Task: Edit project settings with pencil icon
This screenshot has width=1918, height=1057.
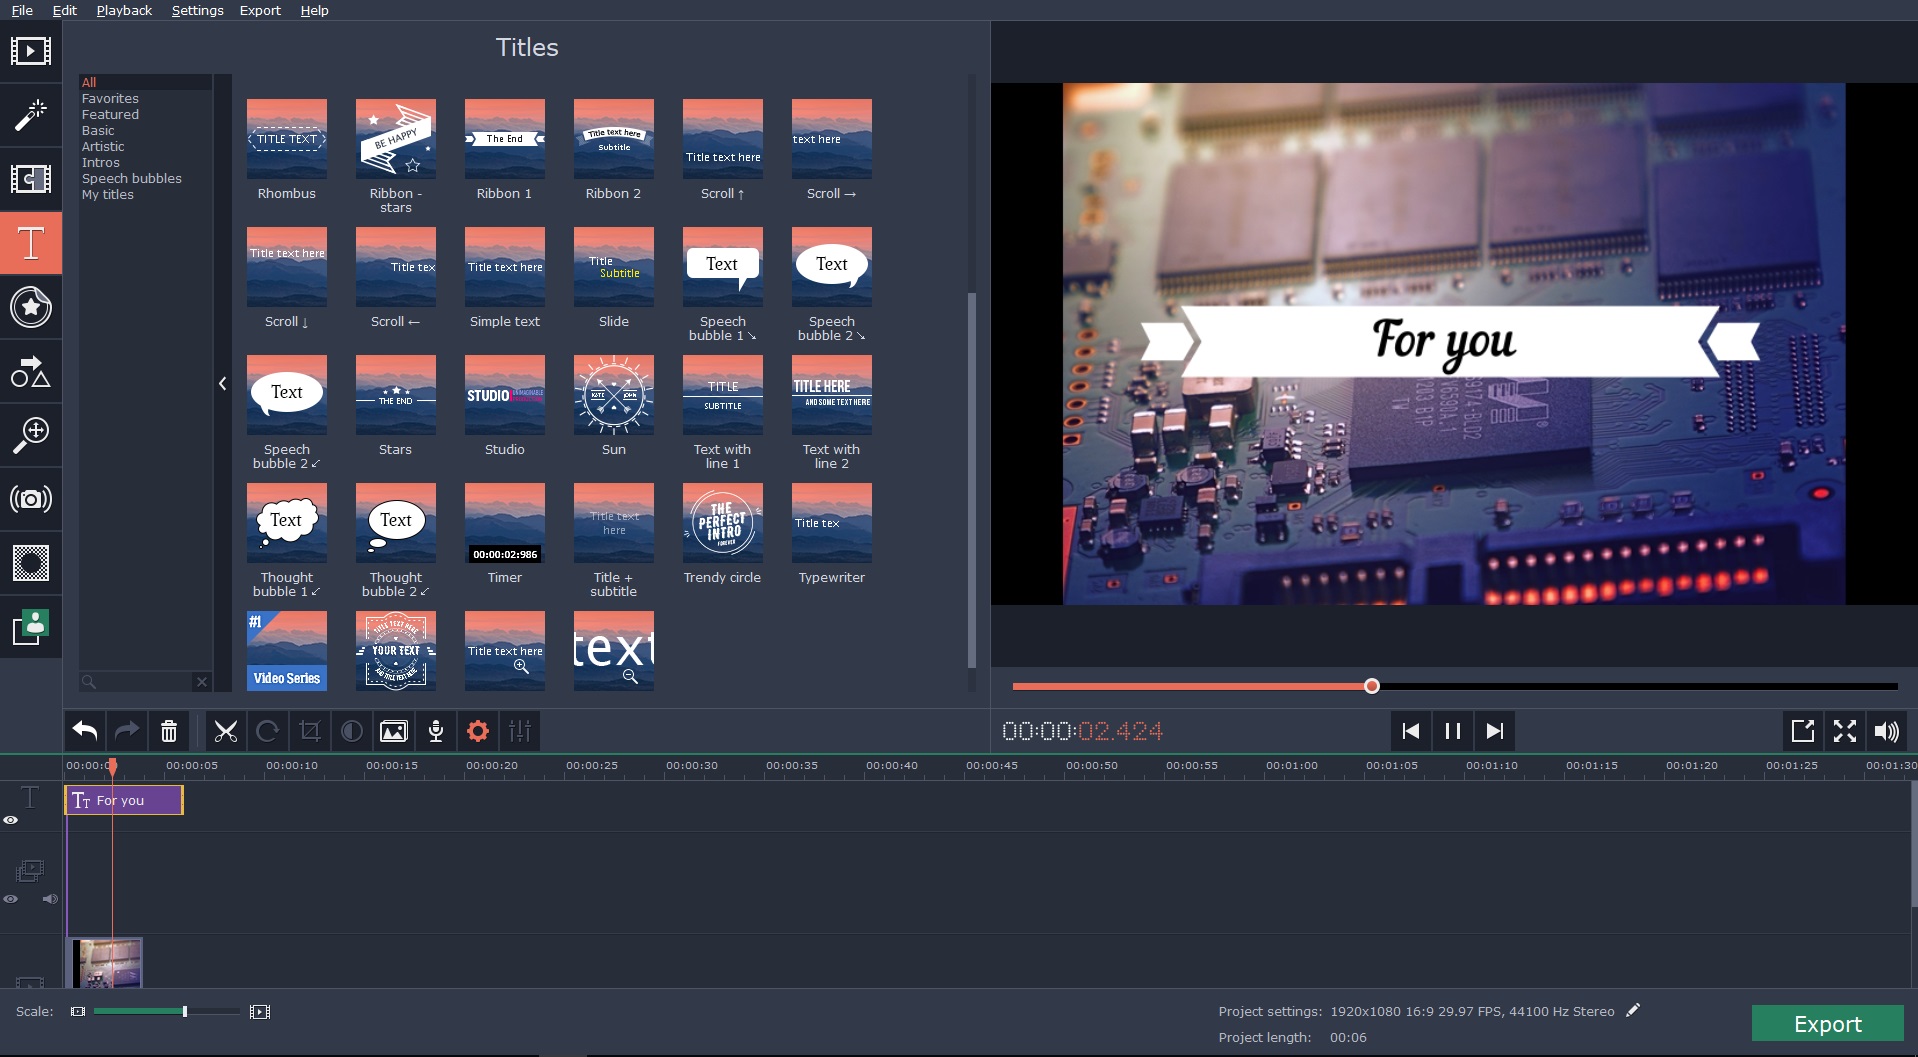Action: click(x=1633, y=1010)
